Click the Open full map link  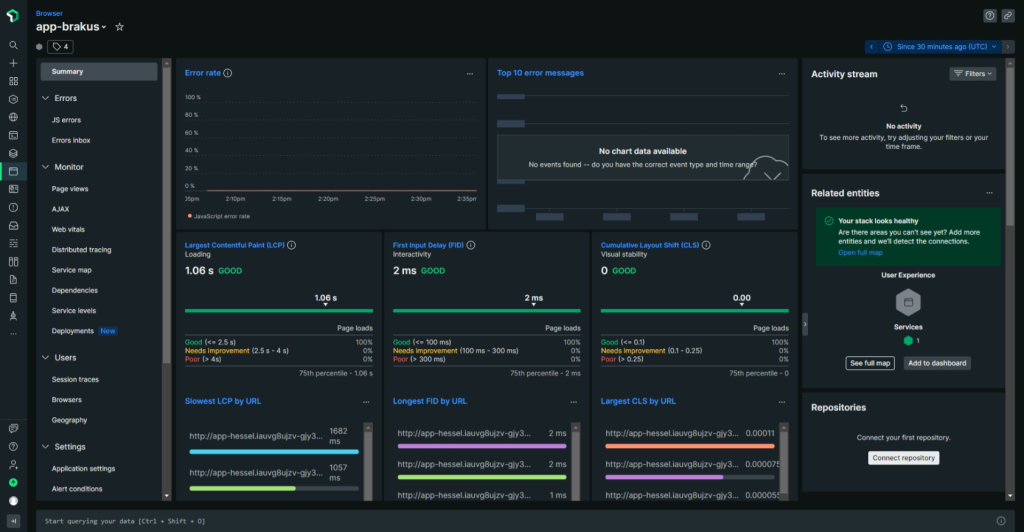860,253
